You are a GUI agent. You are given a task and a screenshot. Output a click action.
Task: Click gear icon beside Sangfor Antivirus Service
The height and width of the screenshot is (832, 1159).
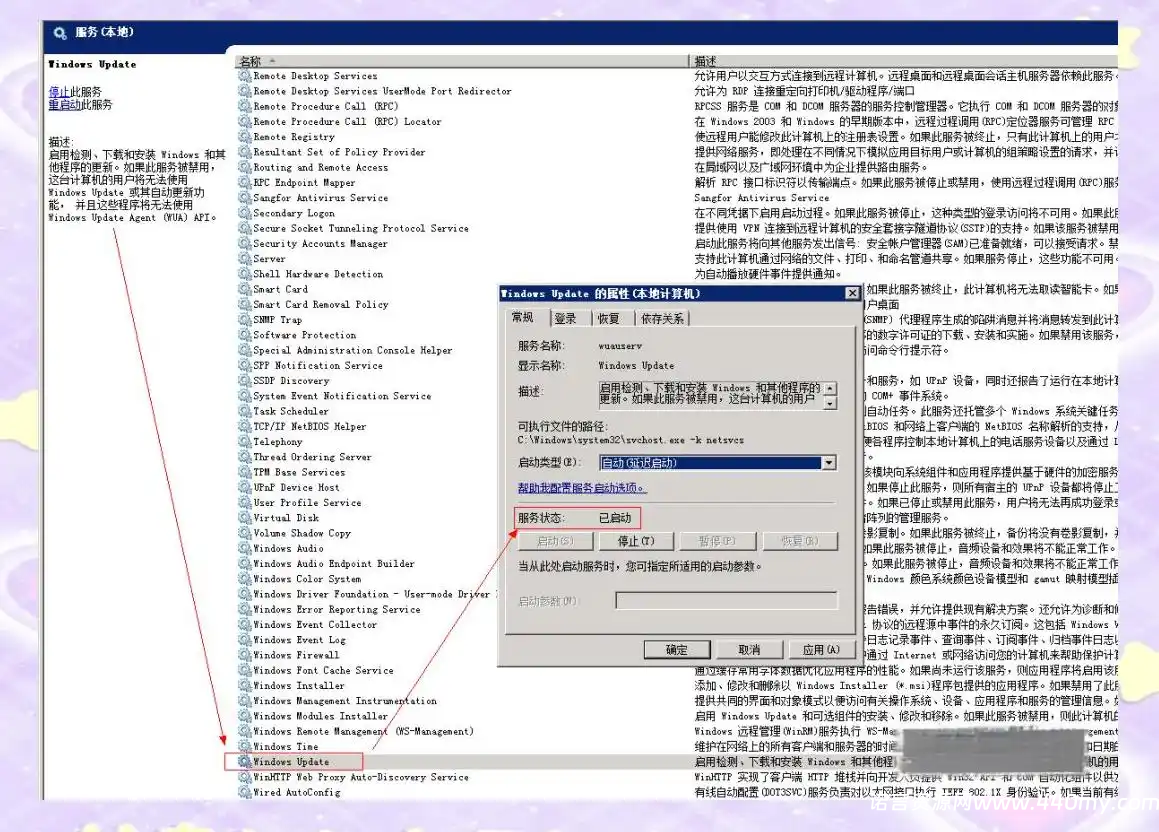(244, 197)
